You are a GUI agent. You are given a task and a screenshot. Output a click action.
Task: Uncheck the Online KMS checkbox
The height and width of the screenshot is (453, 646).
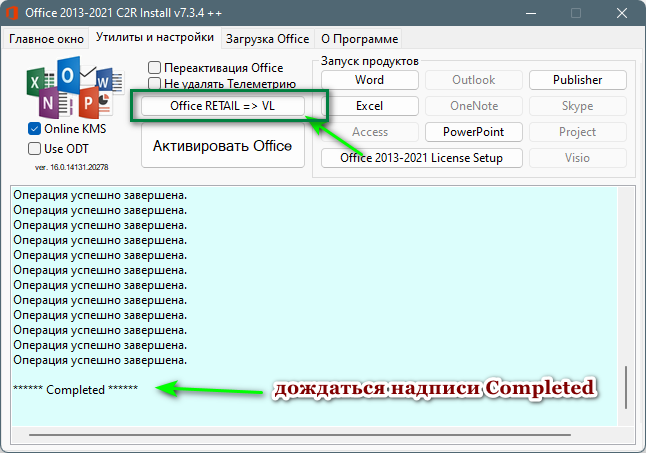point(35,129)
